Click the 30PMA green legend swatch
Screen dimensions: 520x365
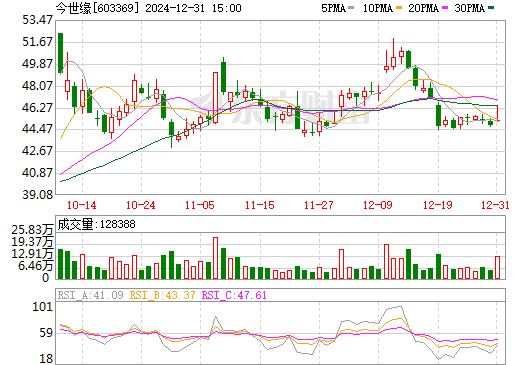click(x=491, y=8)
